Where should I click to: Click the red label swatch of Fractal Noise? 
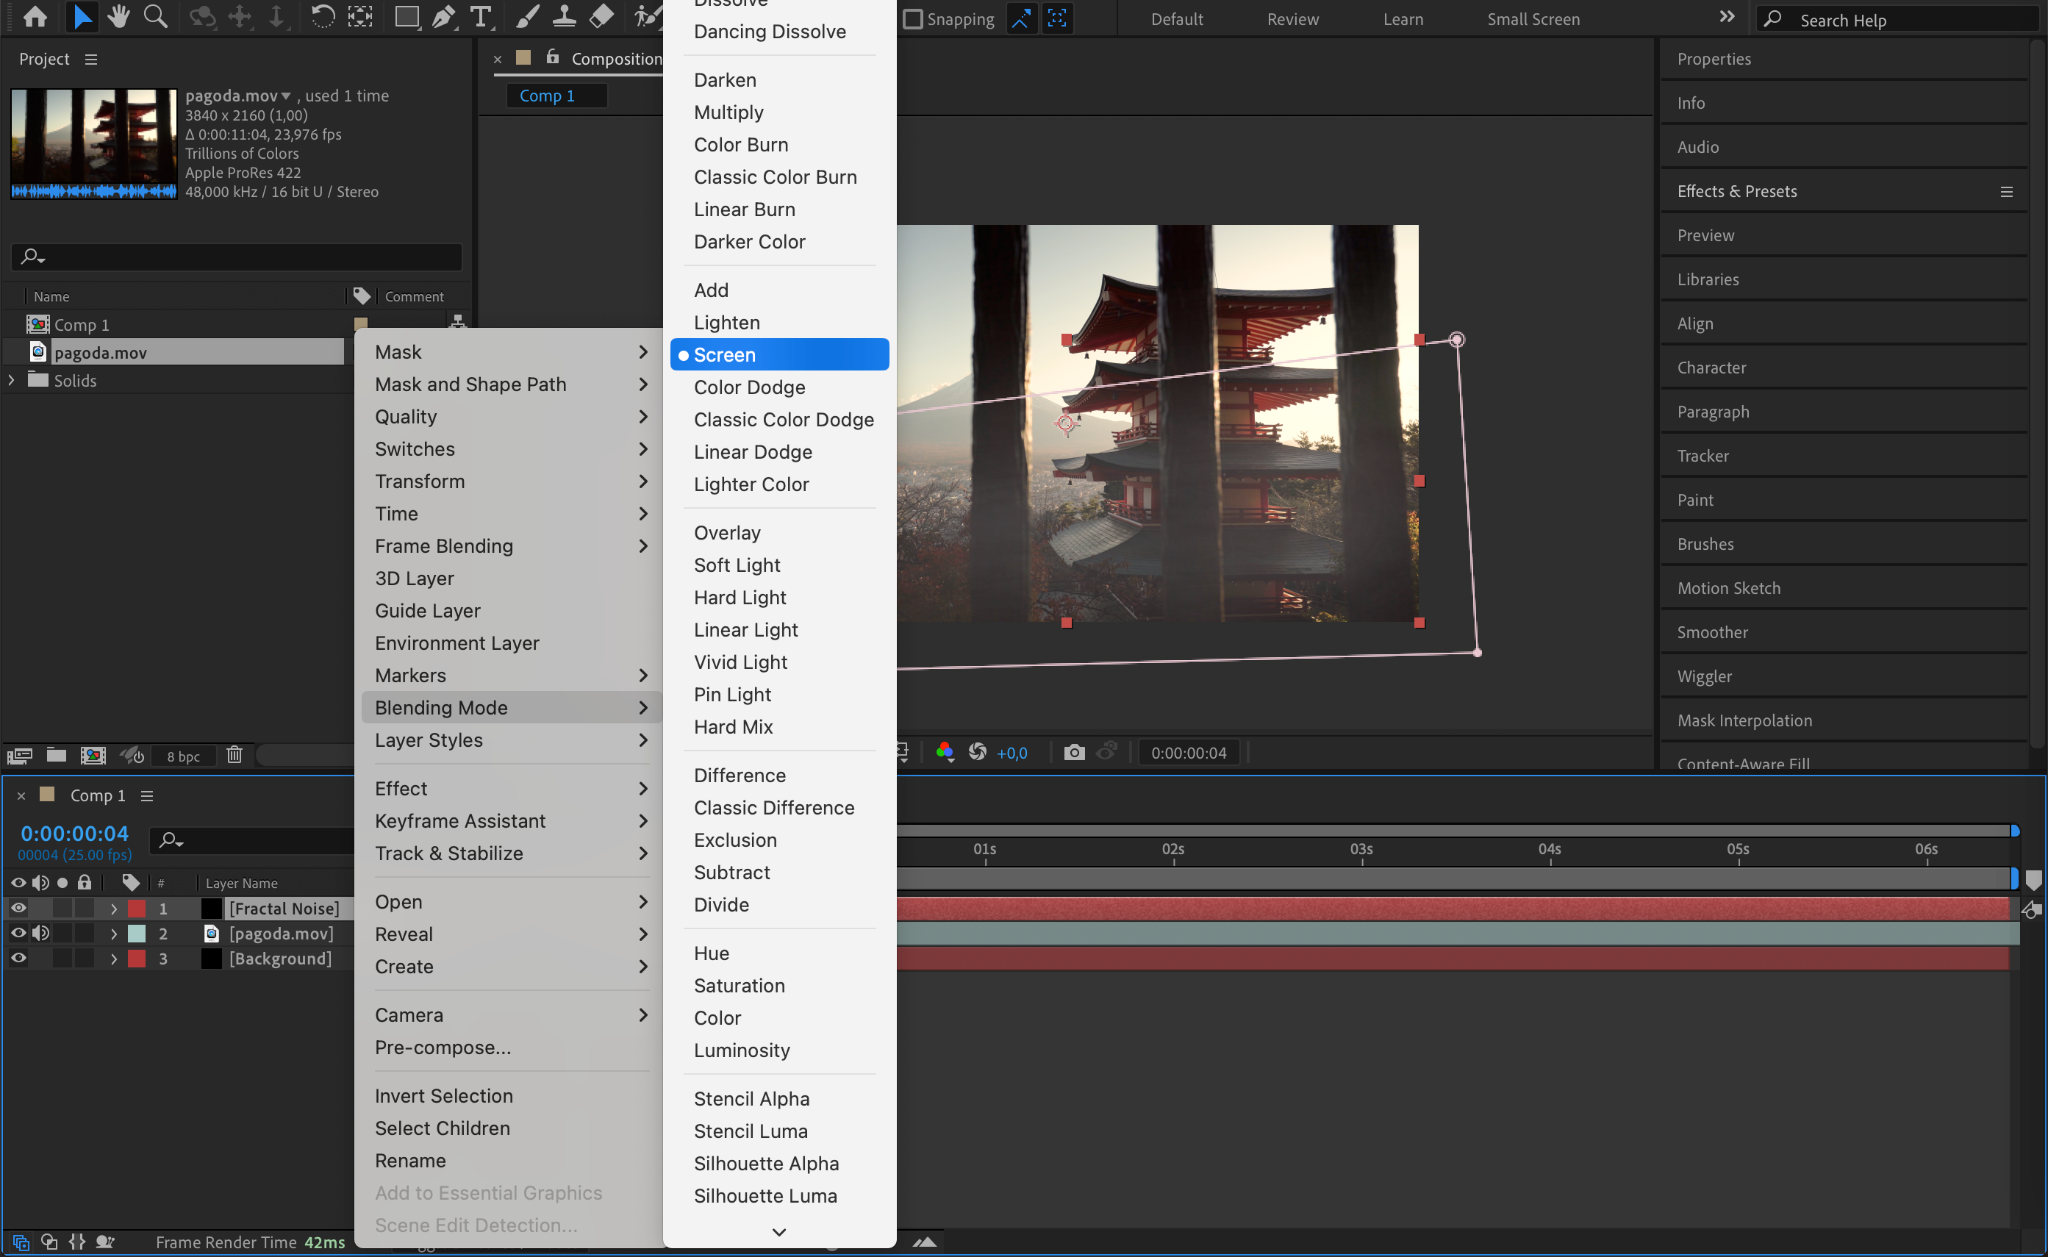click(137, 908)
